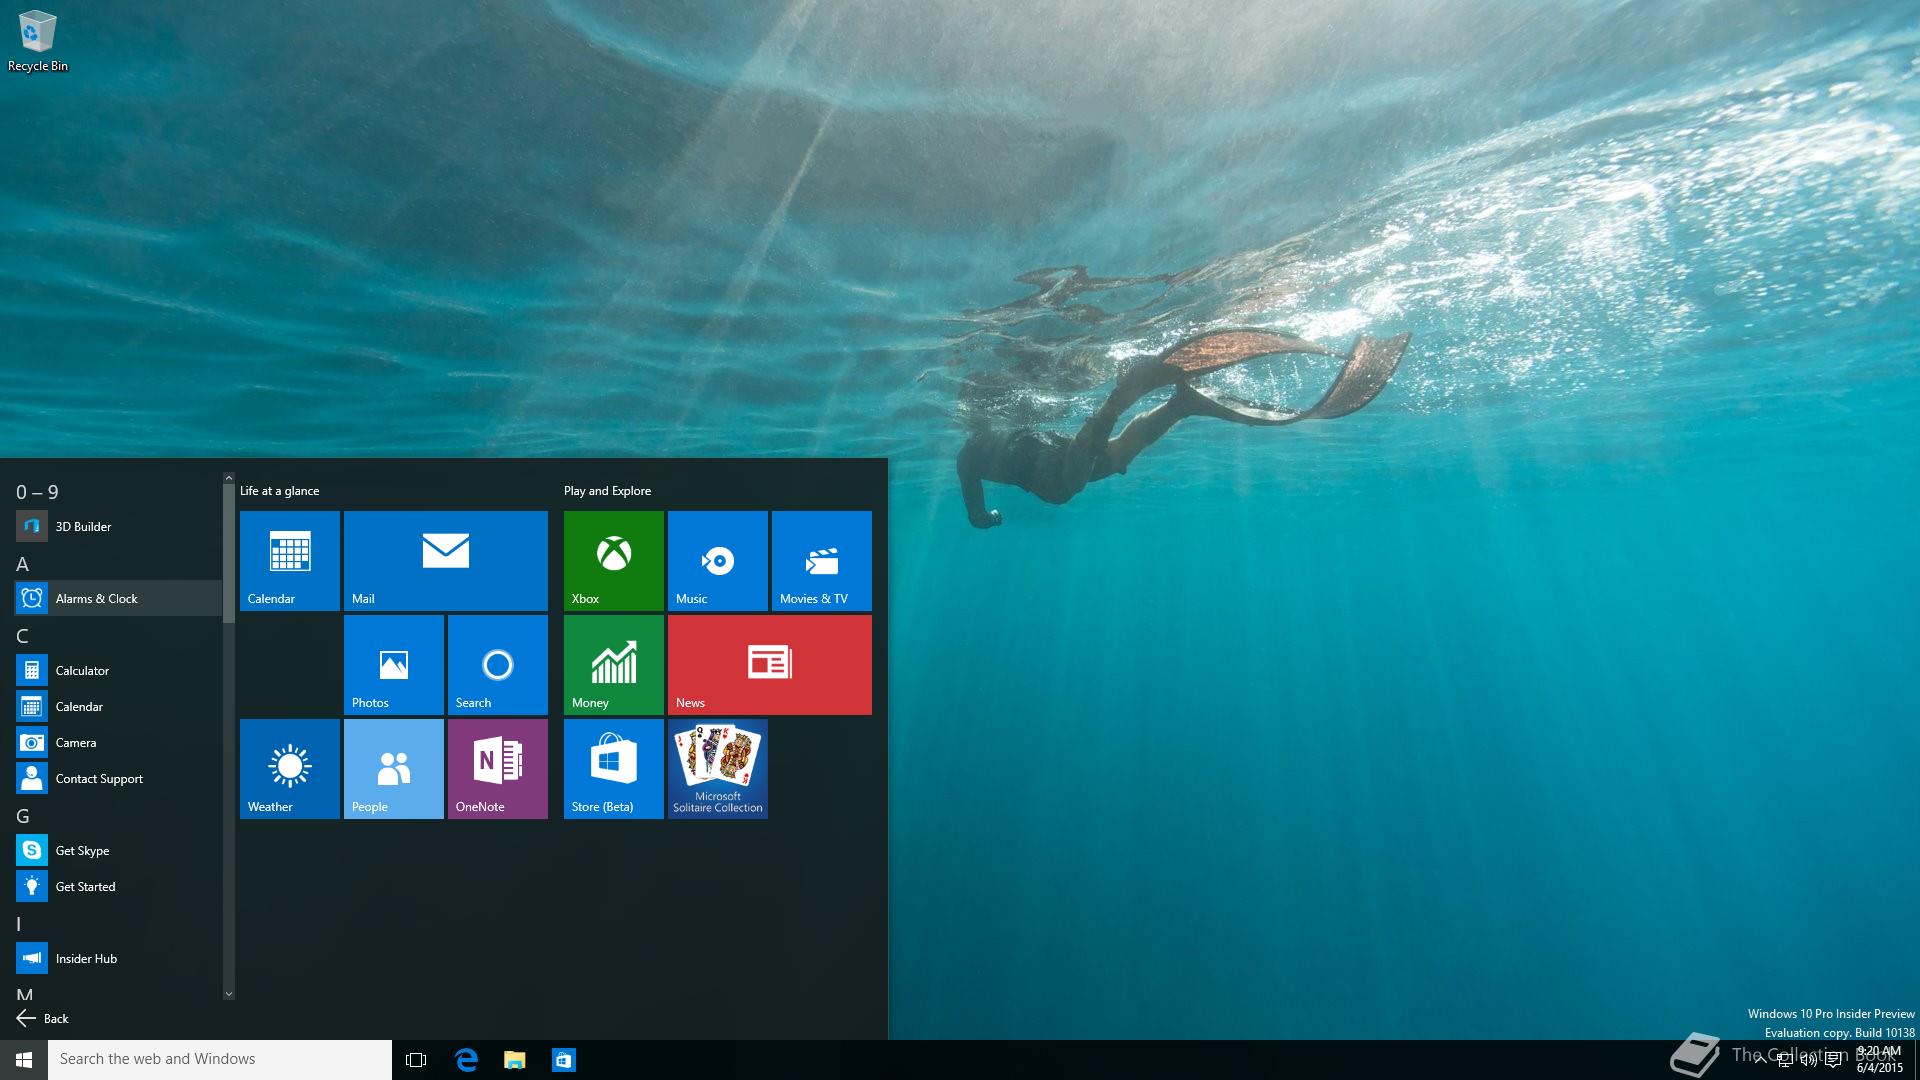
Task: Go Back from the all apps list
Action: click(42, 1018)
